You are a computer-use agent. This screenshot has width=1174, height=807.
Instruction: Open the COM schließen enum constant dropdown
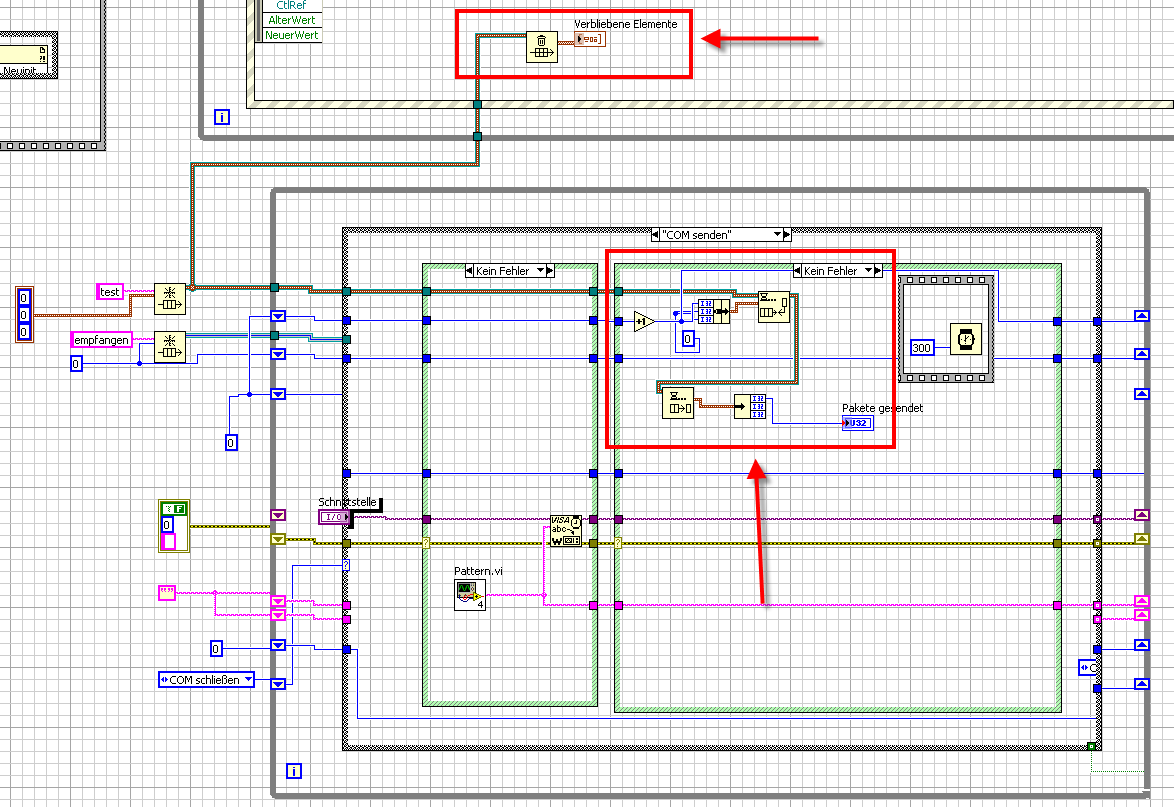(249, 680)
